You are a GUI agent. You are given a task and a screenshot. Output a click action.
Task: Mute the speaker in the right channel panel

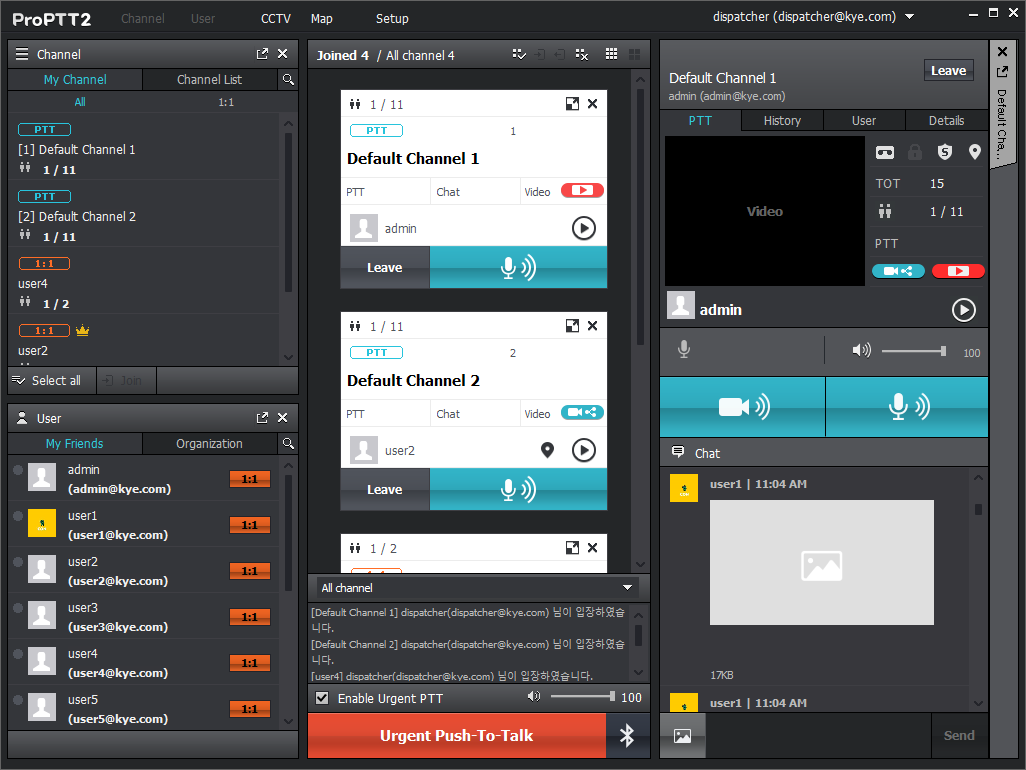click(x=861, y=351)
